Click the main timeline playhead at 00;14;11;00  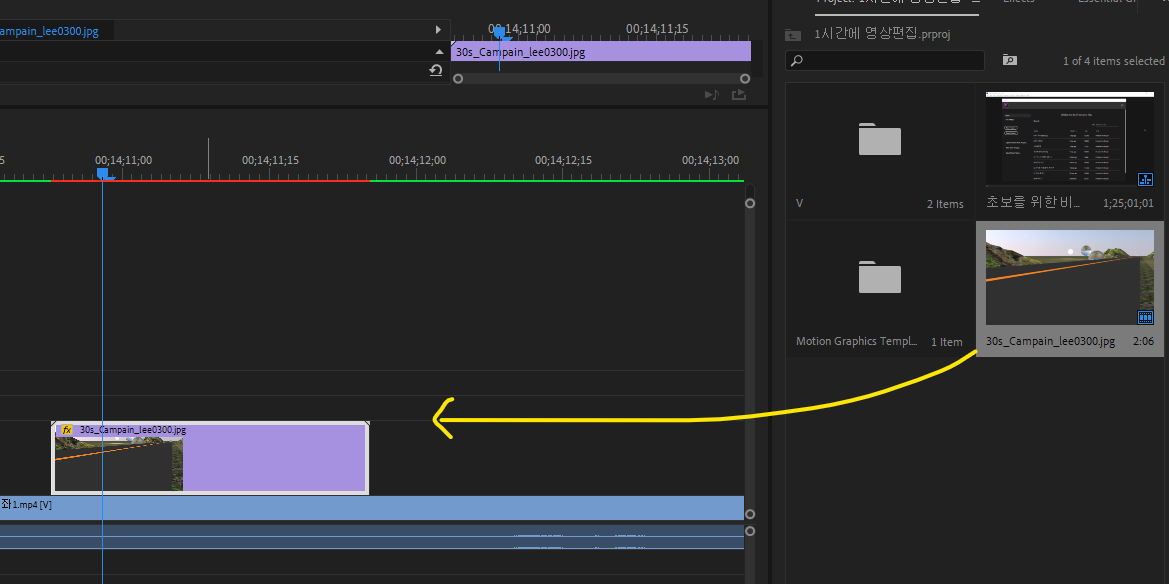click(x=103, y=173)
